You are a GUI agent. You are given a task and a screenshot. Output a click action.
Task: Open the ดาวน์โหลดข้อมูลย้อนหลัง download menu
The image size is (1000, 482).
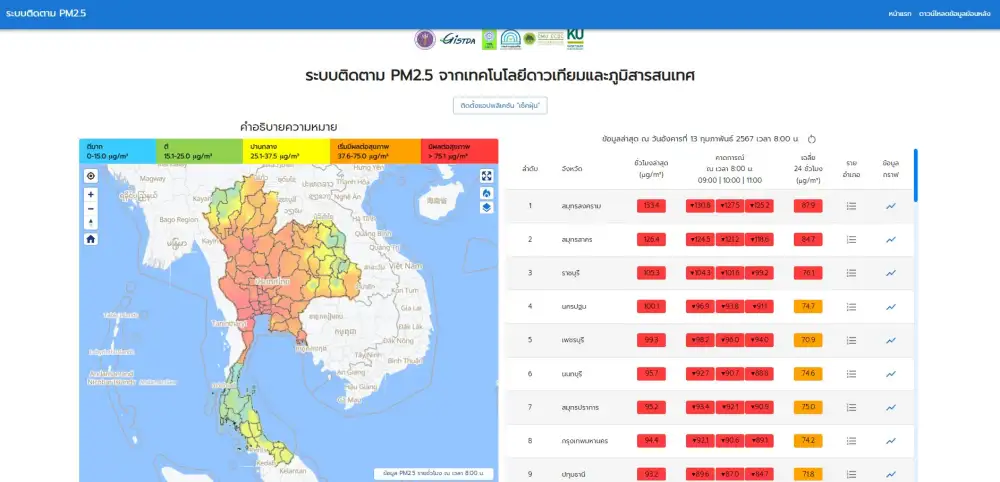point(955,14)
